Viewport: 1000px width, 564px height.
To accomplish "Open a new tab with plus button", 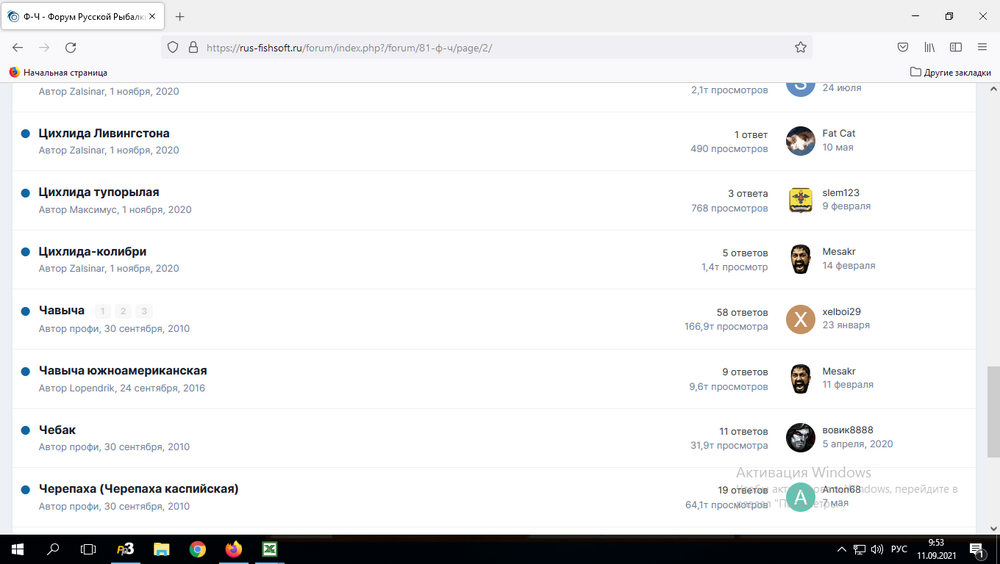I will [180, 16].
